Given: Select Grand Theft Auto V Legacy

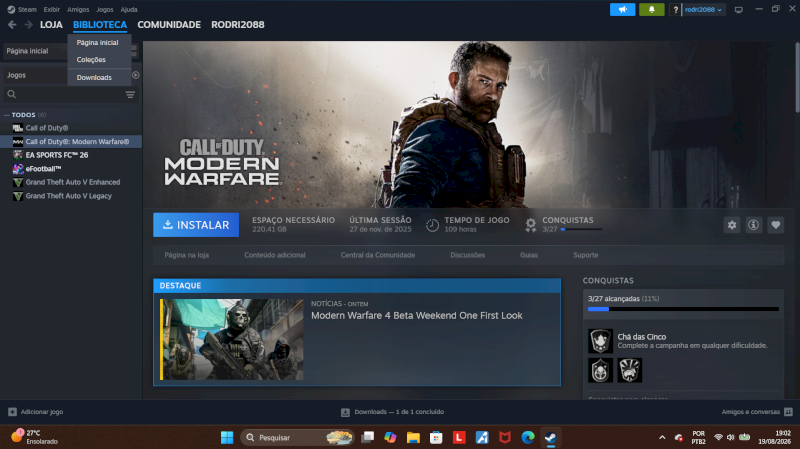Looking at the screenshot, I should (x=71, y=196).
